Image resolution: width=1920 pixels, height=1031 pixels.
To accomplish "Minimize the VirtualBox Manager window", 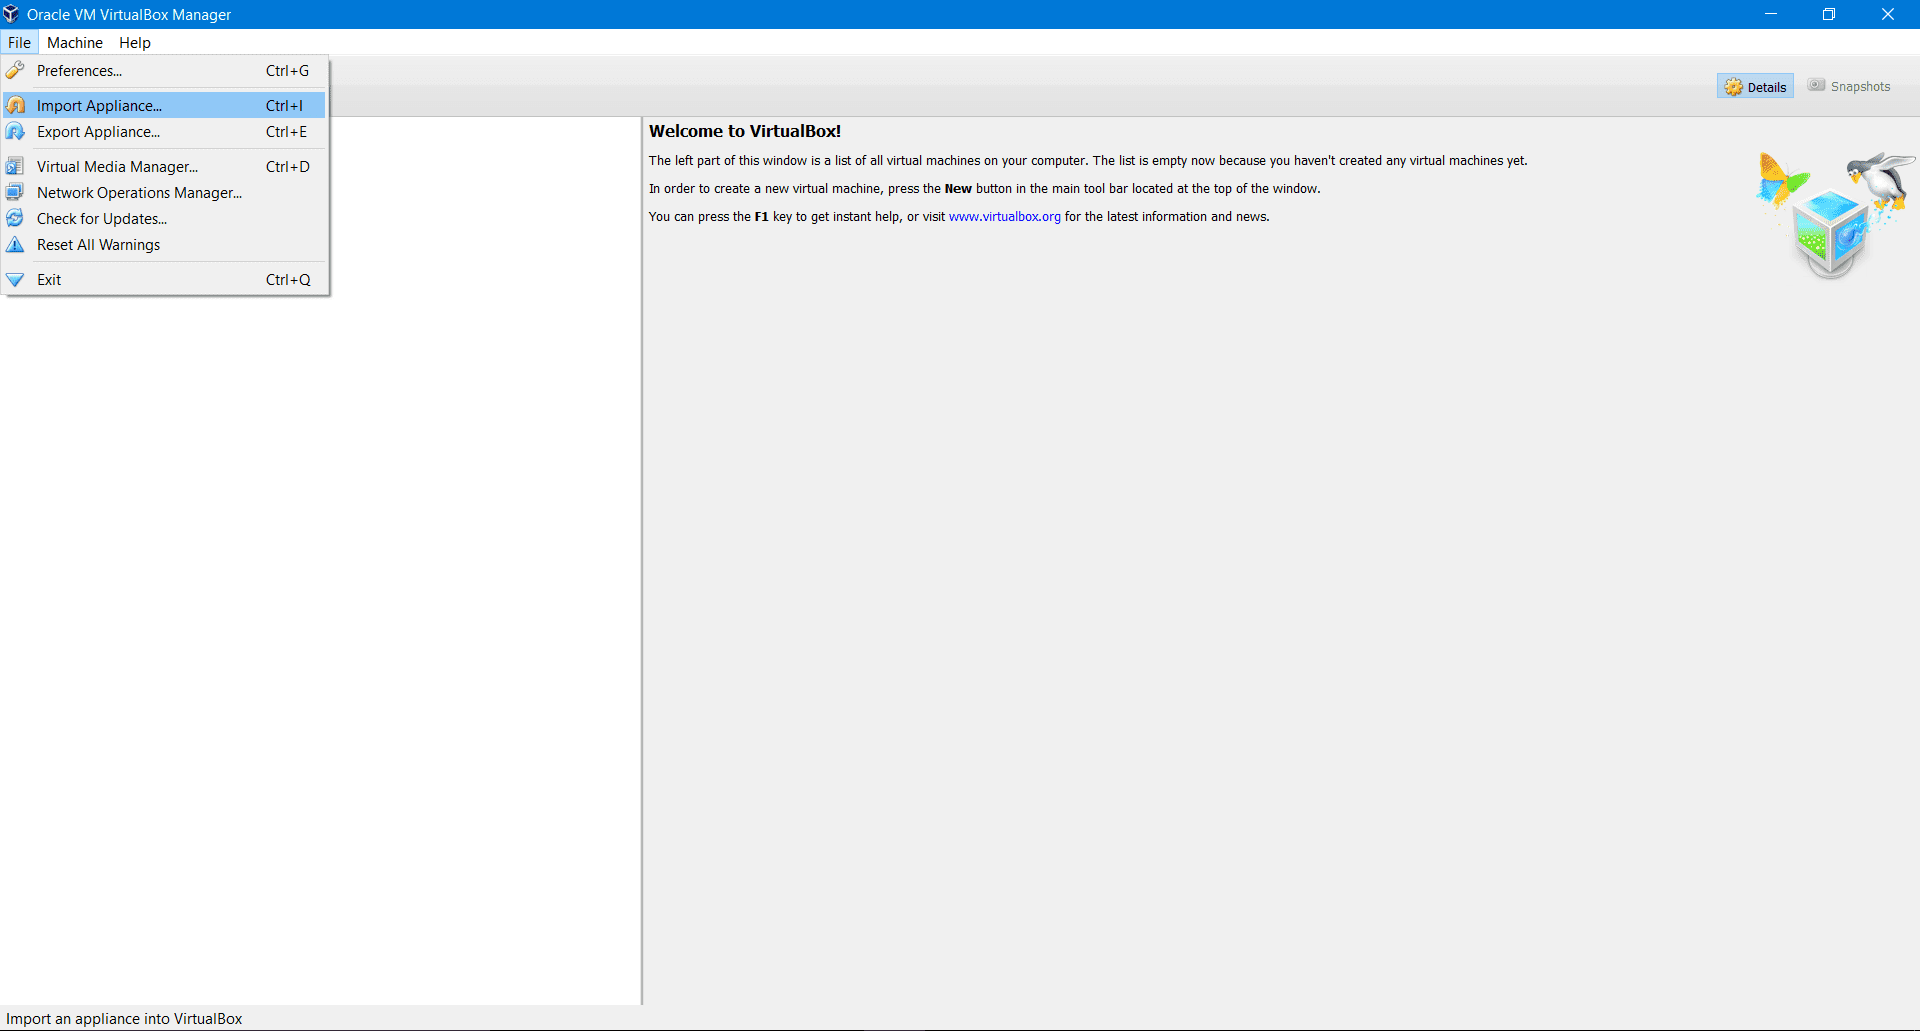I will click(x=1770, y=14).
